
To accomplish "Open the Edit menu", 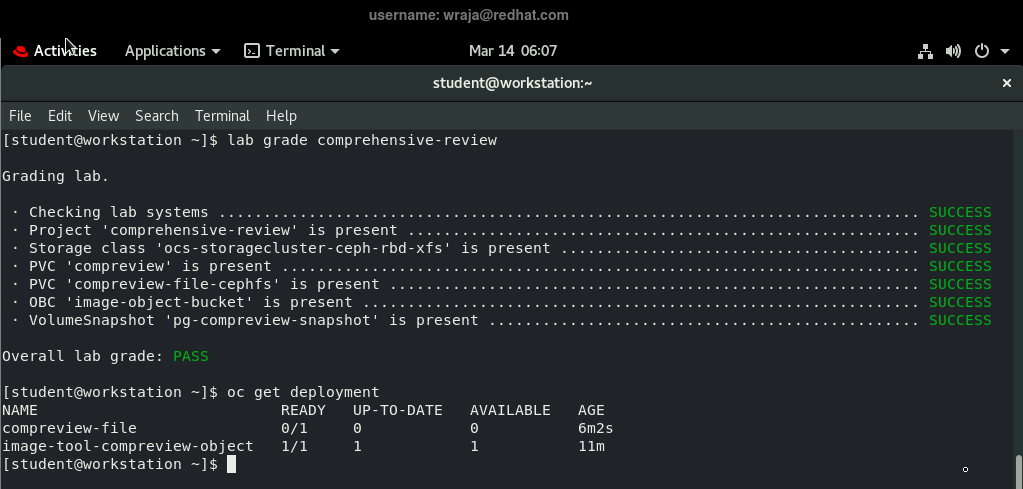I will tap(60, 116).
